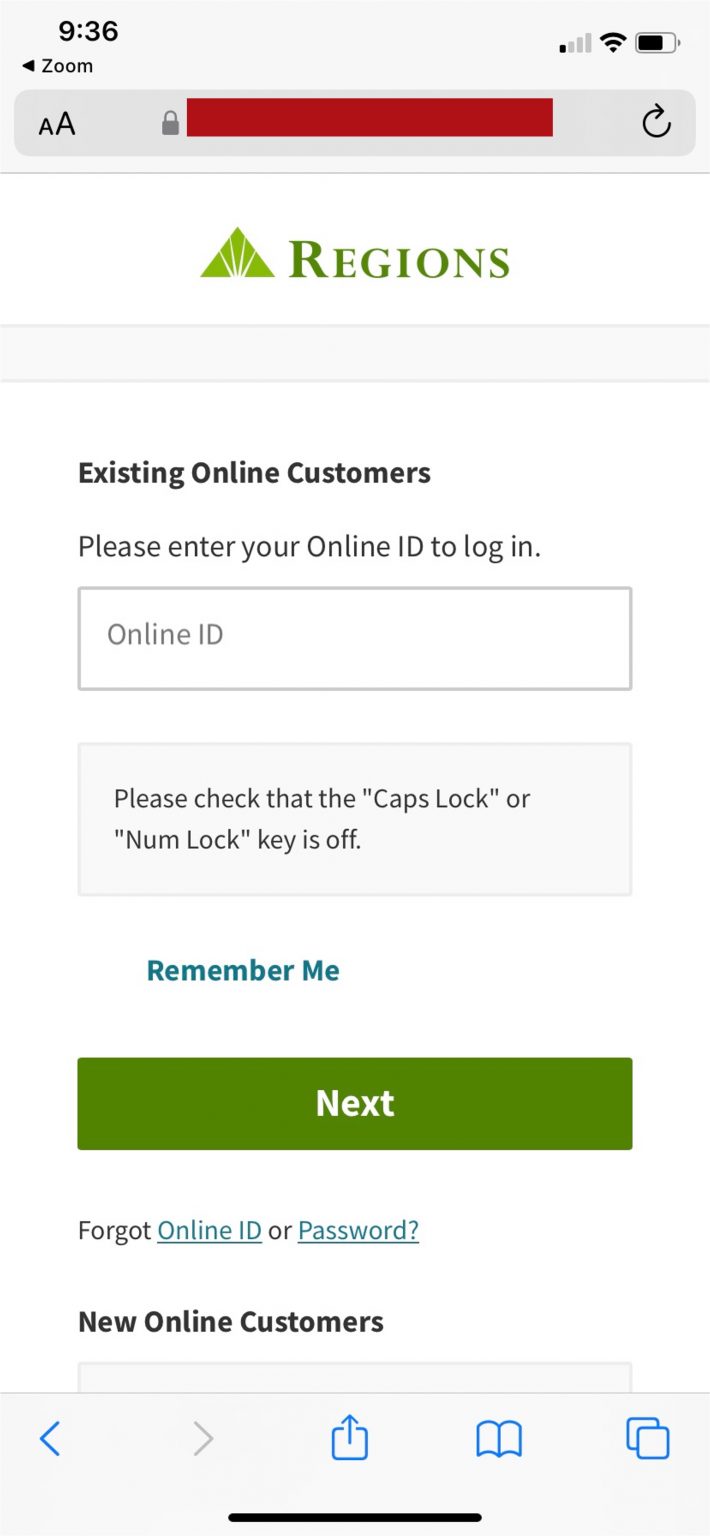The image size is (710, 1536).
Task: Tap the Wi-Fi status icon
Action: click(x=613, y=43)
